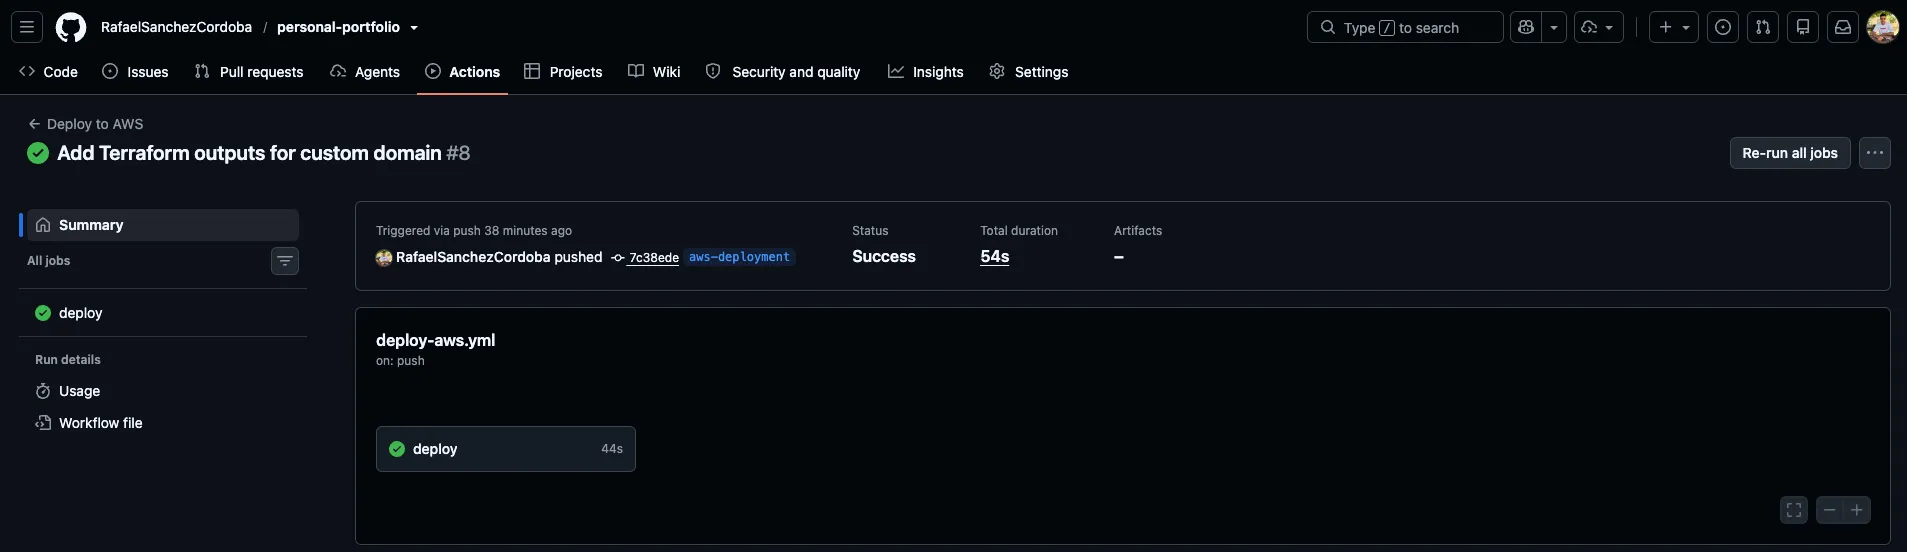1907x552 pixels.
Task: Click the Success status text
Action: [x=884, y=257]
